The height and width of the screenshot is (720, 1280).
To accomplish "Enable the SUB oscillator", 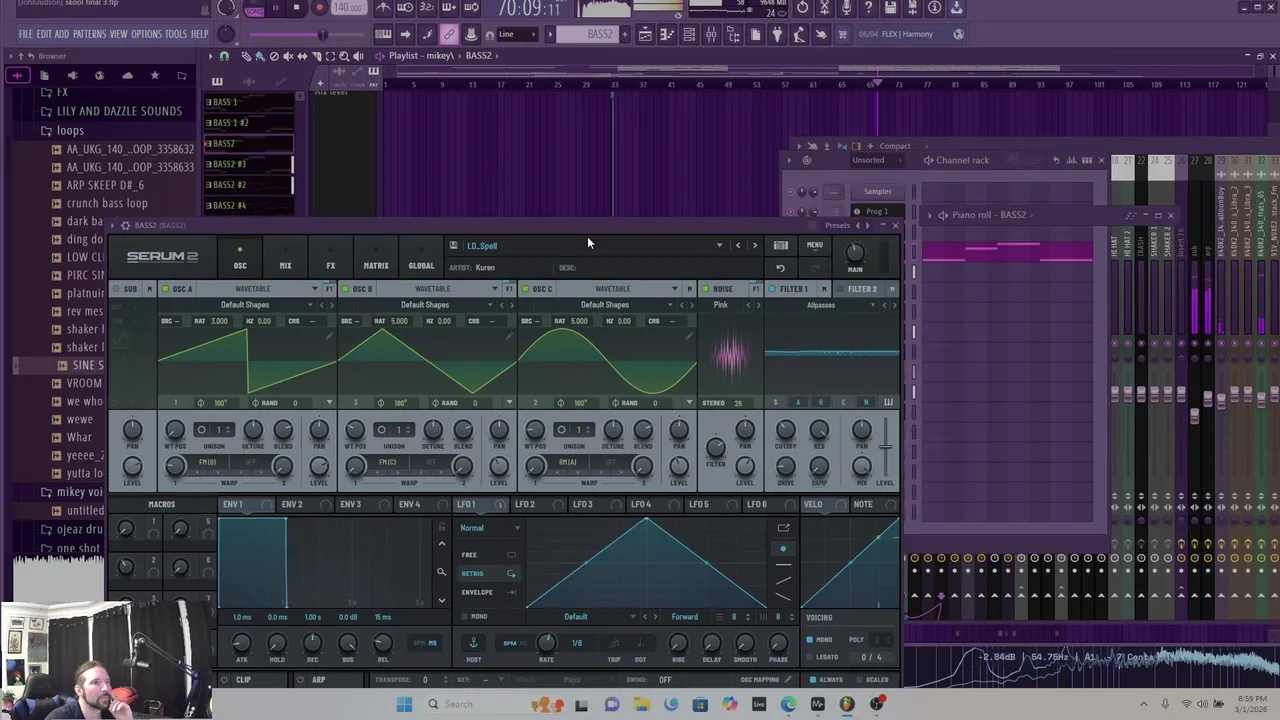I will point(114,289).
